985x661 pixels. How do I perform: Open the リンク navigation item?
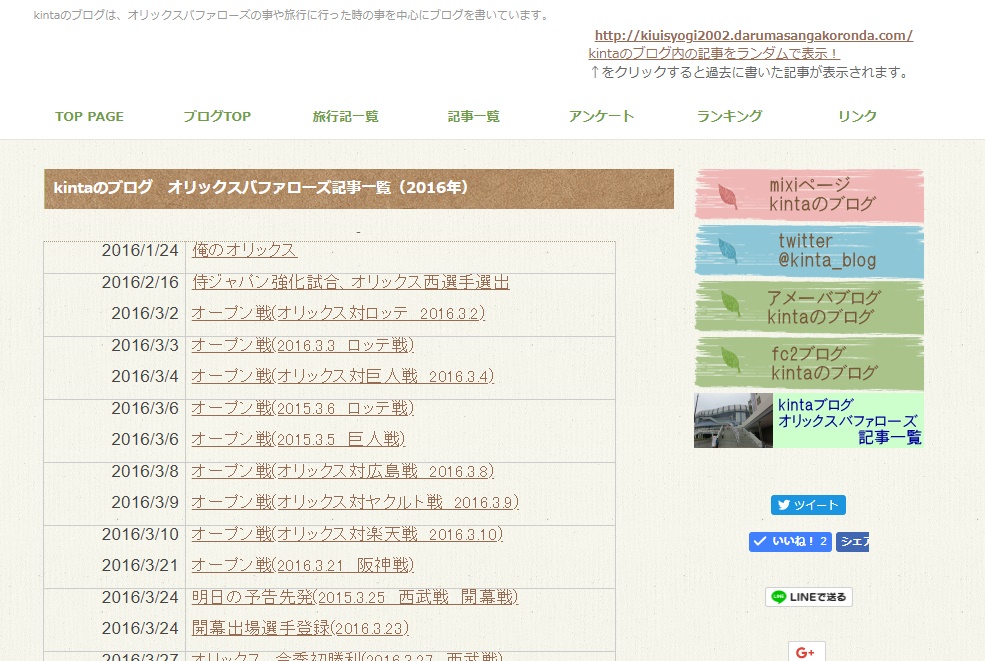pos(857,116)
